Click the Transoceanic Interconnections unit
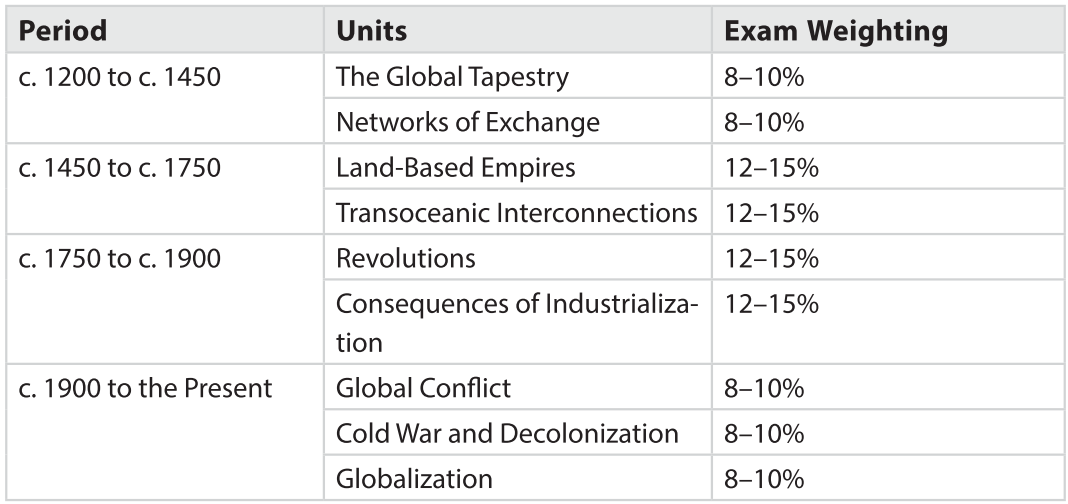 (516, 214)
